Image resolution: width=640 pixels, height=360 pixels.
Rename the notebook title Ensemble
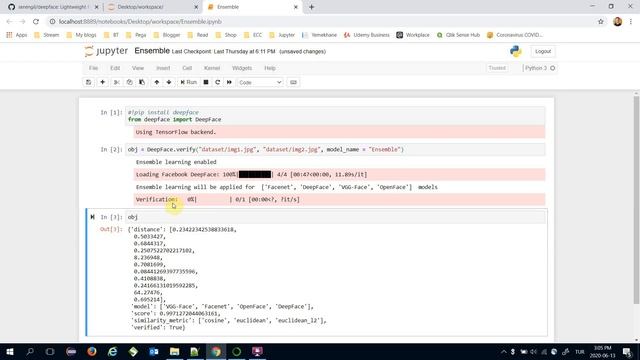[152, 51]
